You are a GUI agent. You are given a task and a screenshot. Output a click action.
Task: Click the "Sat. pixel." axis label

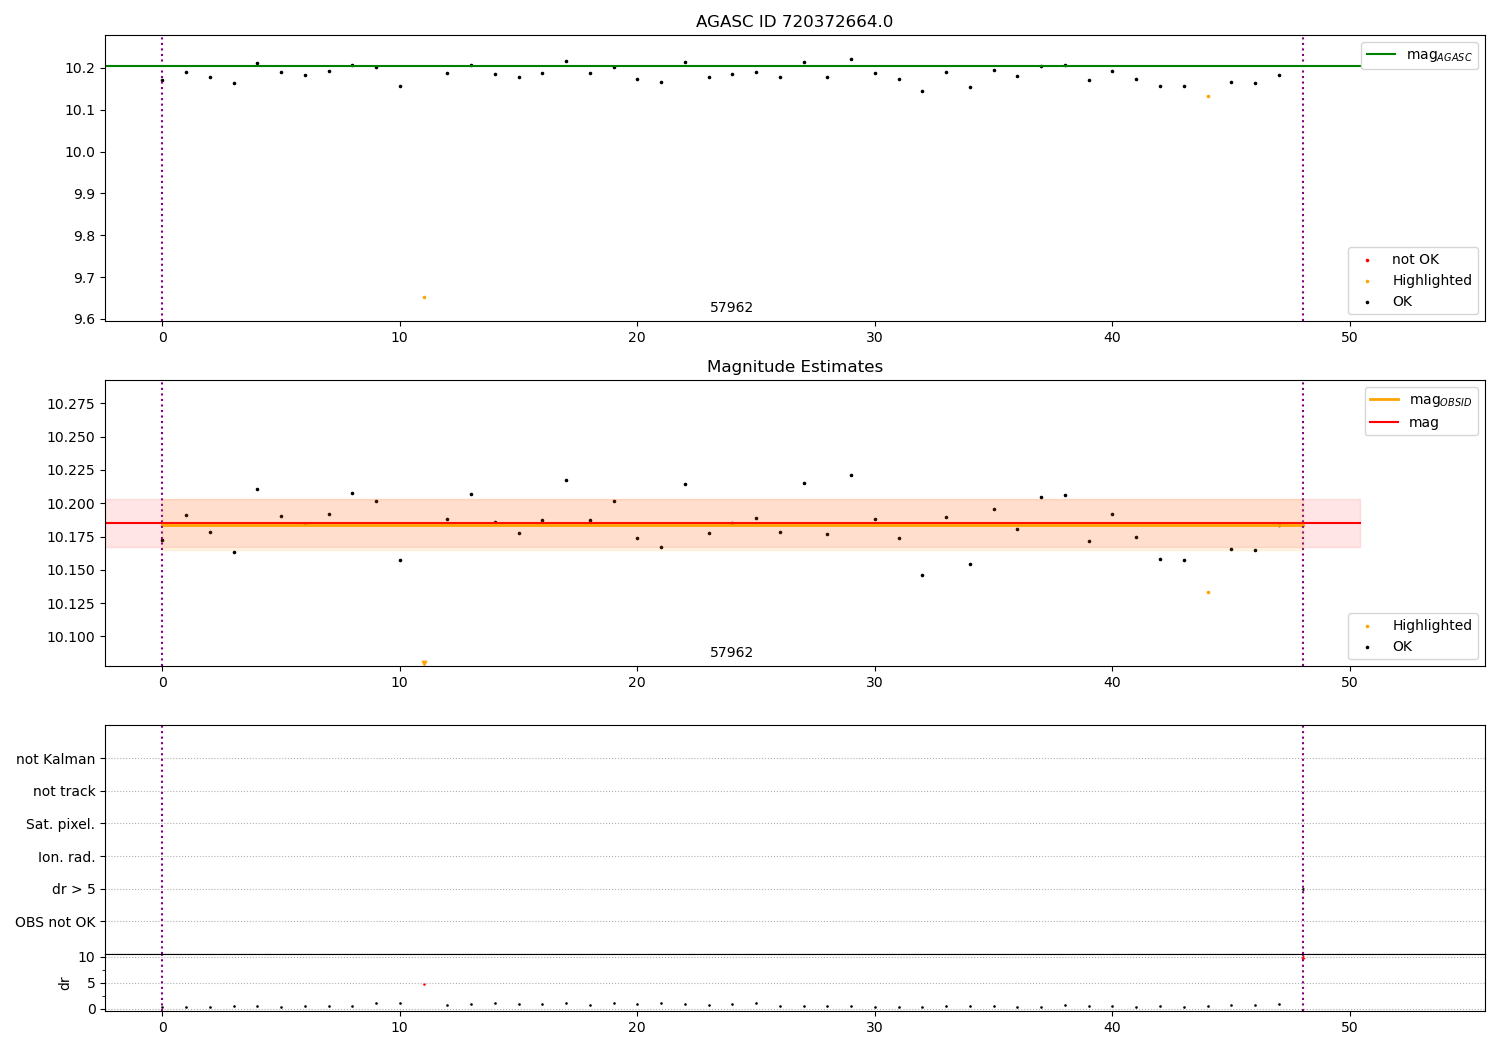point(61,825)
